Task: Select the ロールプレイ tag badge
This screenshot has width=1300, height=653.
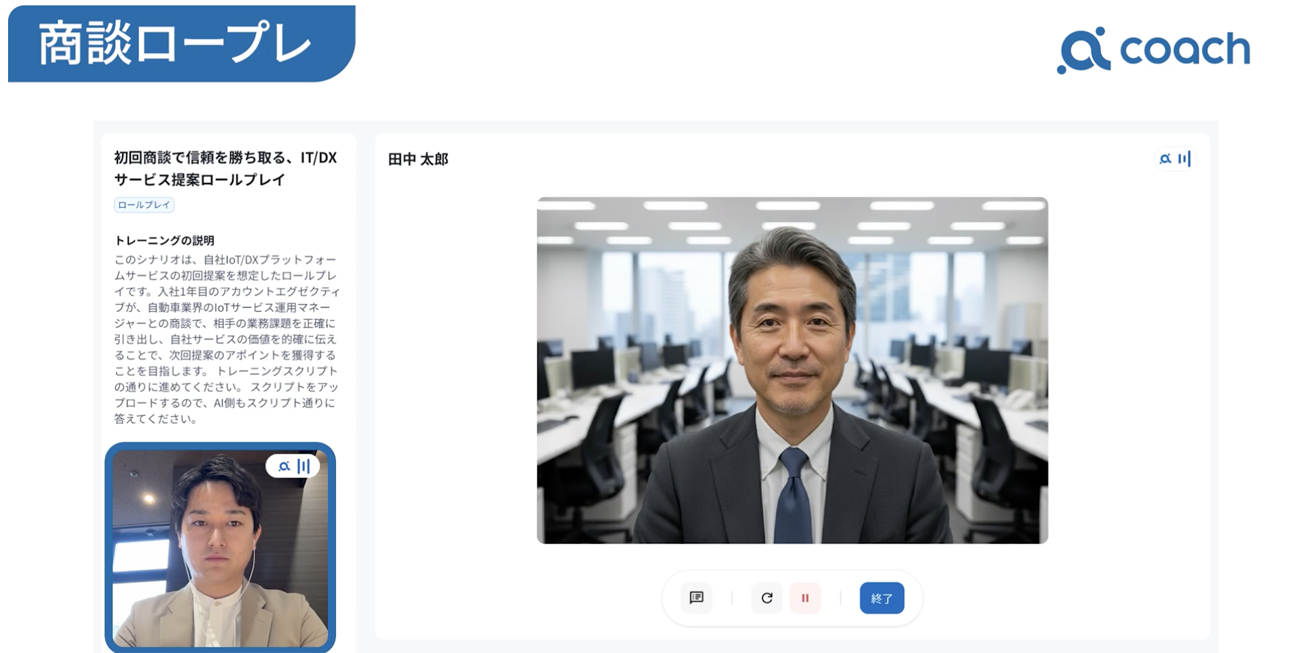Action: [144, 205]
